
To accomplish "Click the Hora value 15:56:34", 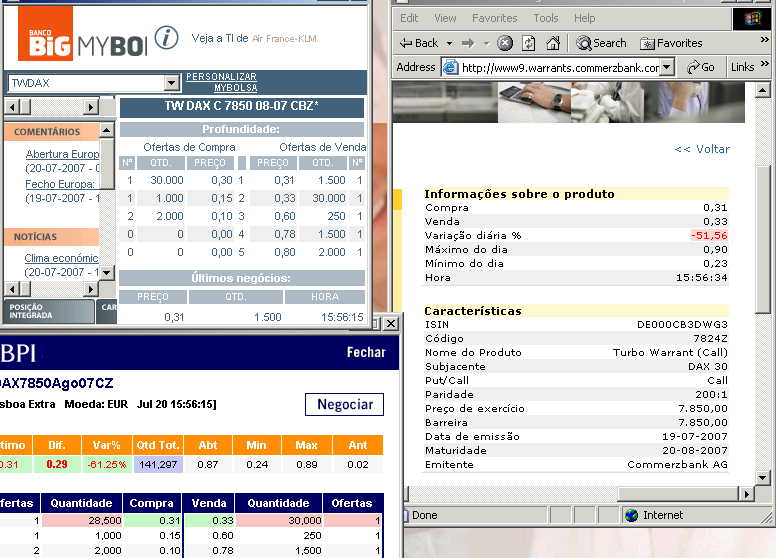I will coord(702,278).
